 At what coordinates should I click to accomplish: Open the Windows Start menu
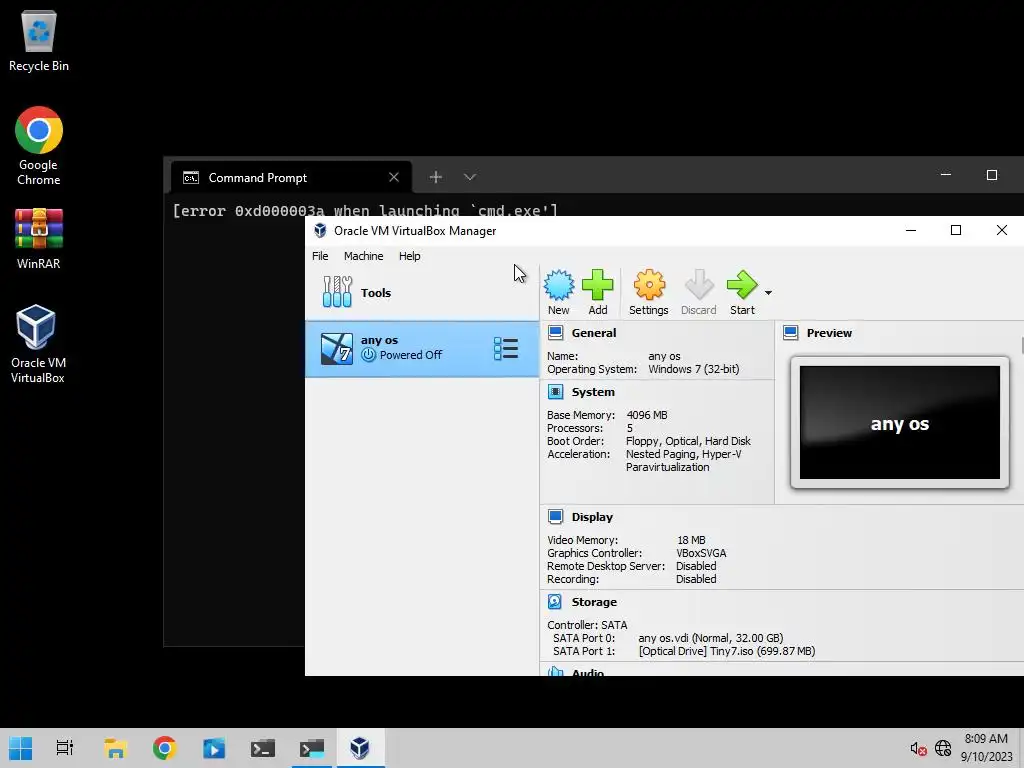20,748
